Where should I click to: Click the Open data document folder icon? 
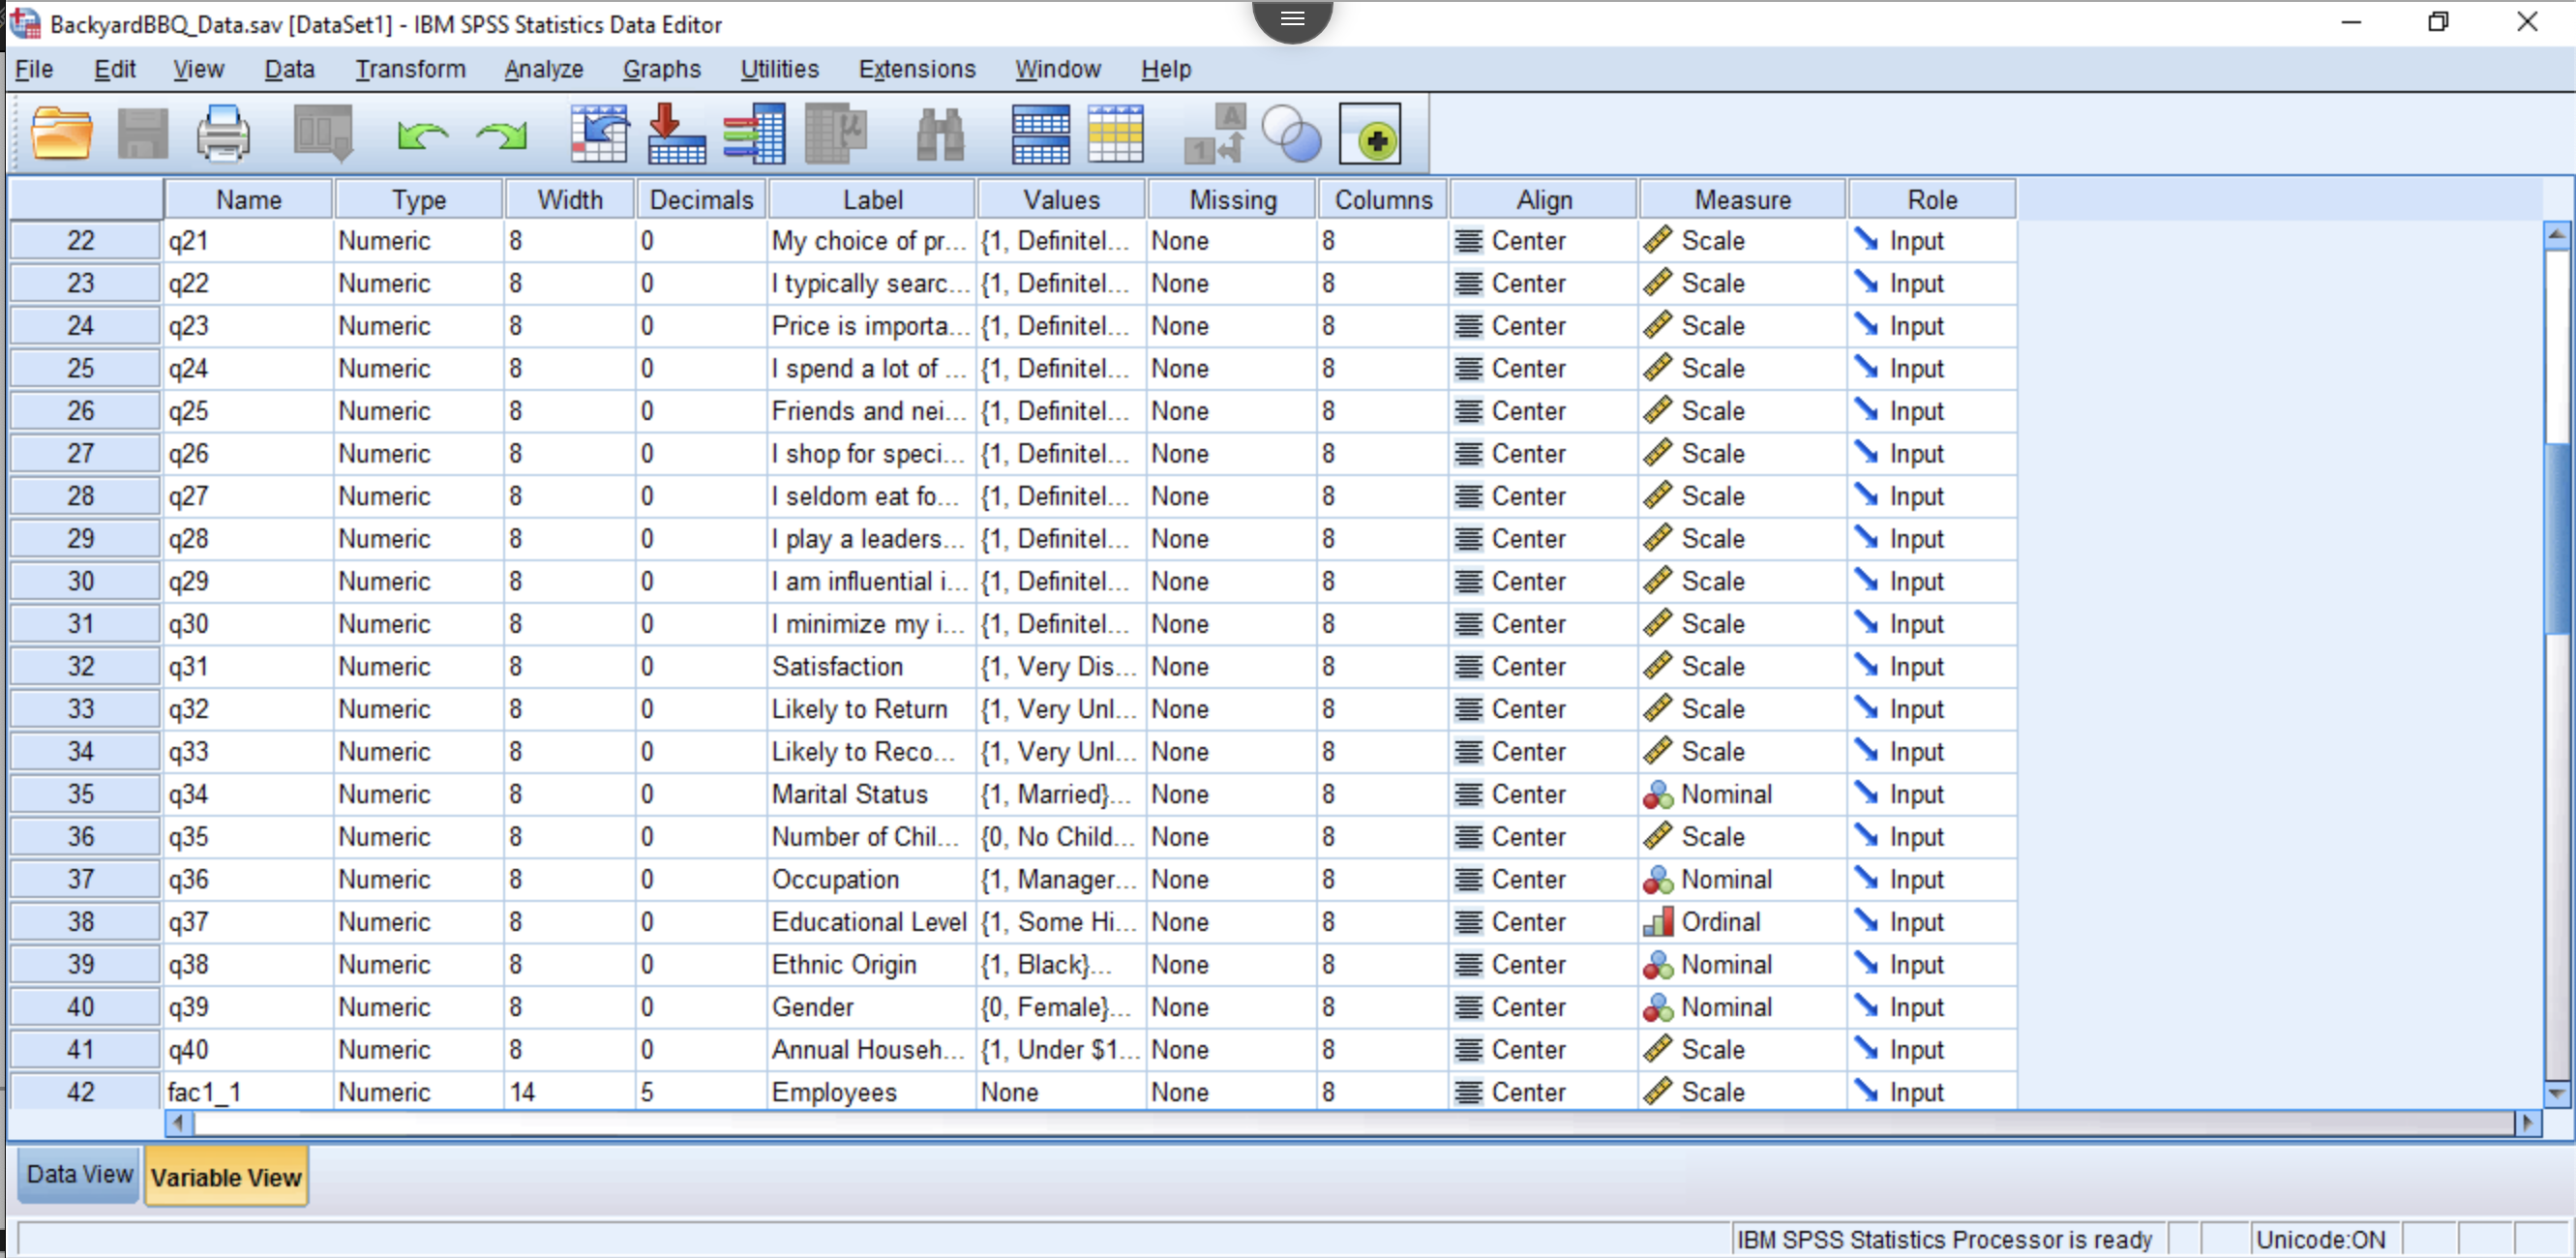pos(62,133)
